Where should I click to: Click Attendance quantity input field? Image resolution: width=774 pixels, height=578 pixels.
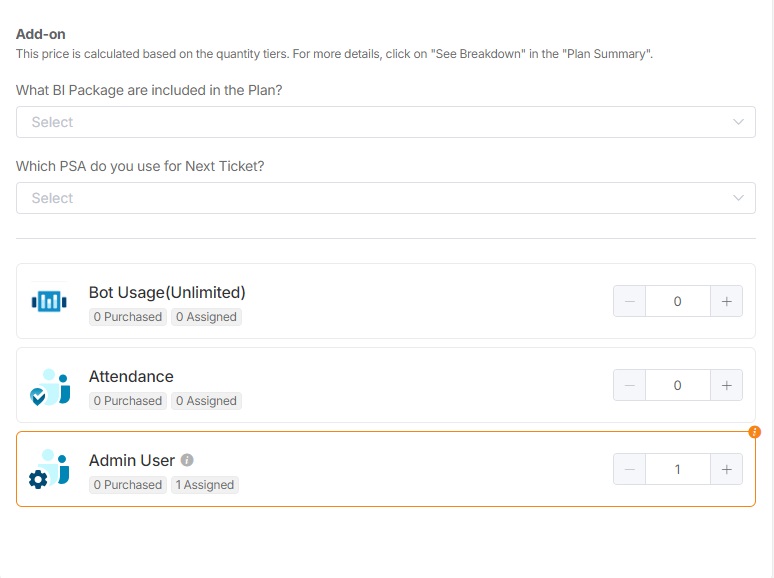click(677, 385)
